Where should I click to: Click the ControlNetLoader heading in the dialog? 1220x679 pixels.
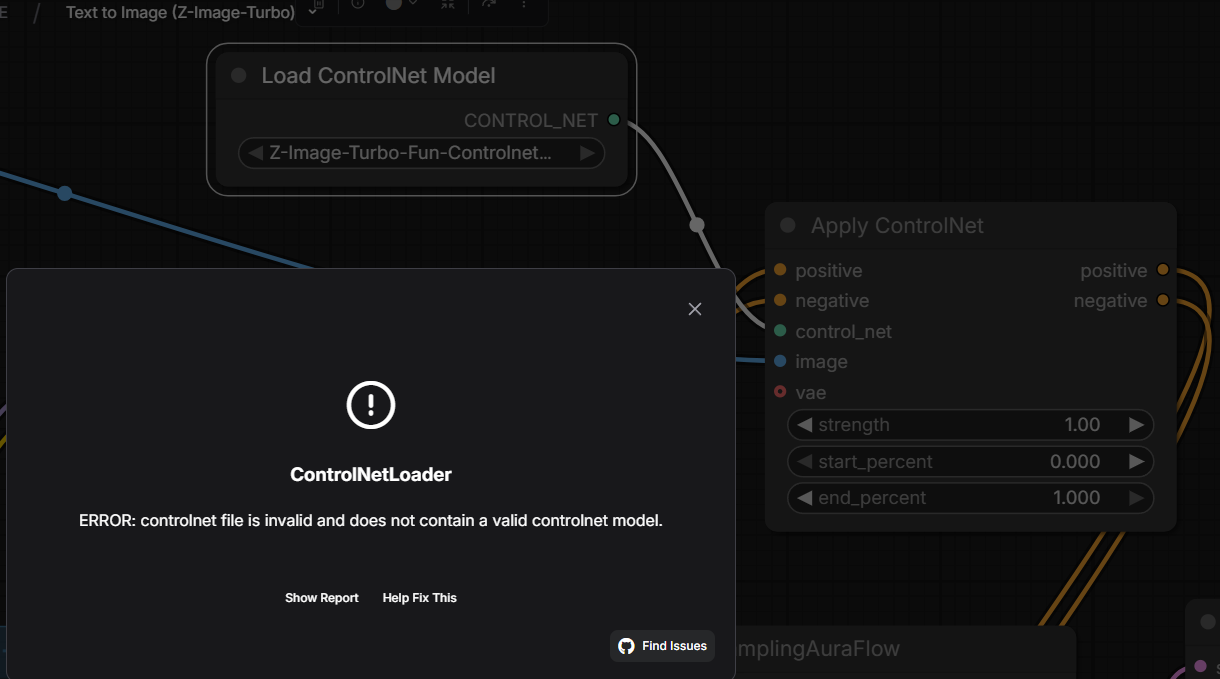371,475
